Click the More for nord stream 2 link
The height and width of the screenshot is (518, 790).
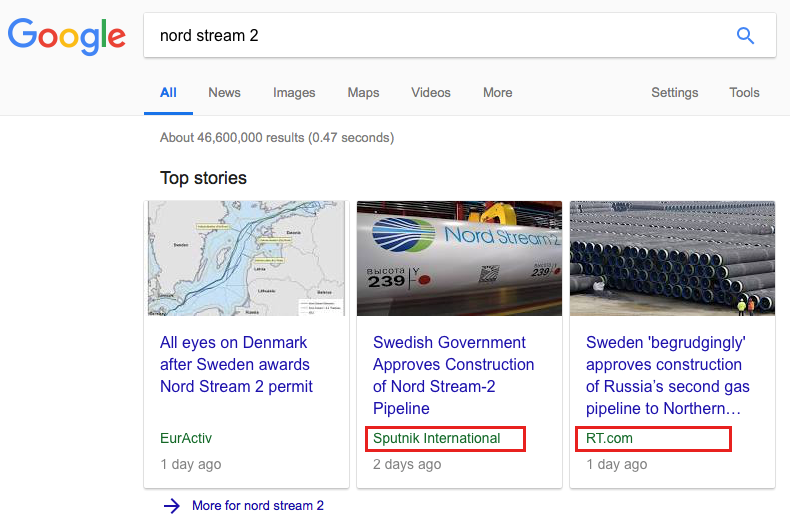pyautogui.click(x=258, y=505)
